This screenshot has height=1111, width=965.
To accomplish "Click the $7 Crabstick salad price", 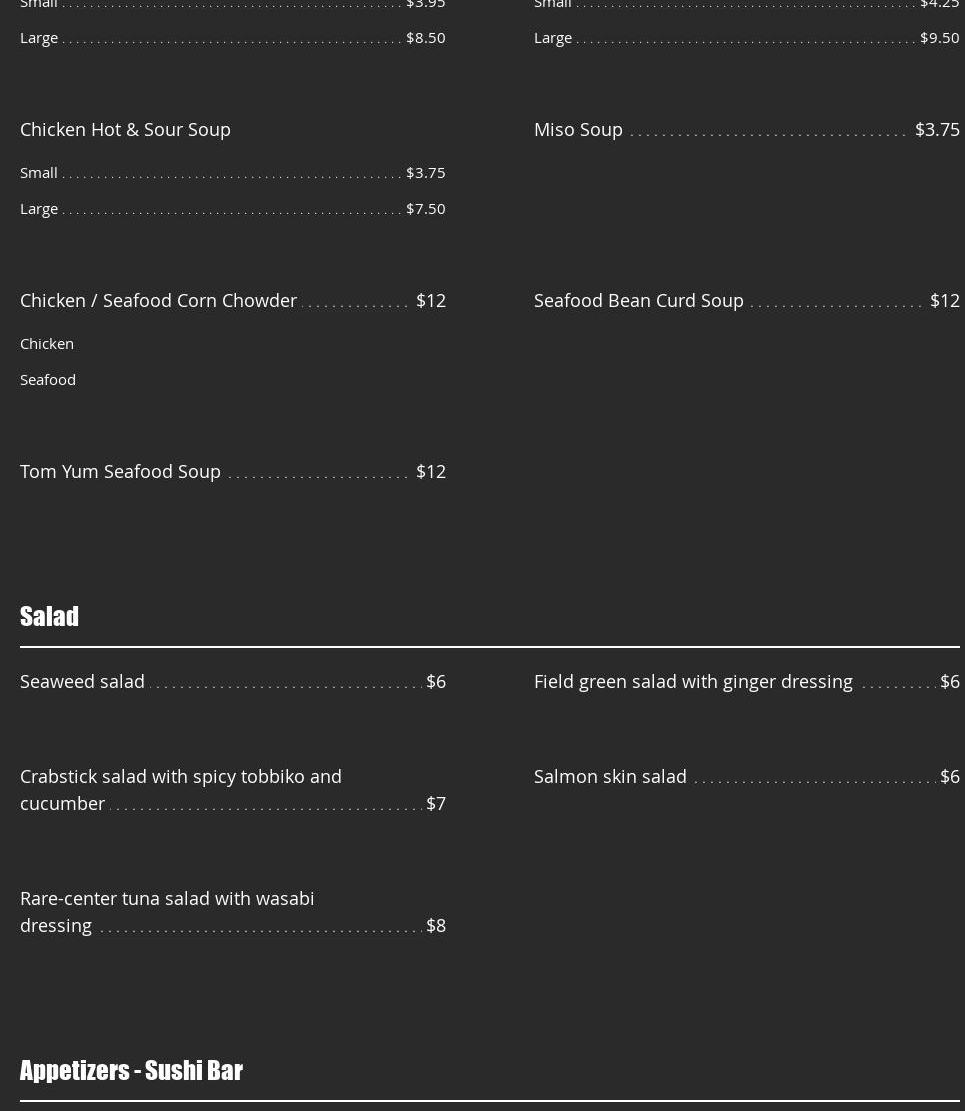I will [x=436, y=803].
